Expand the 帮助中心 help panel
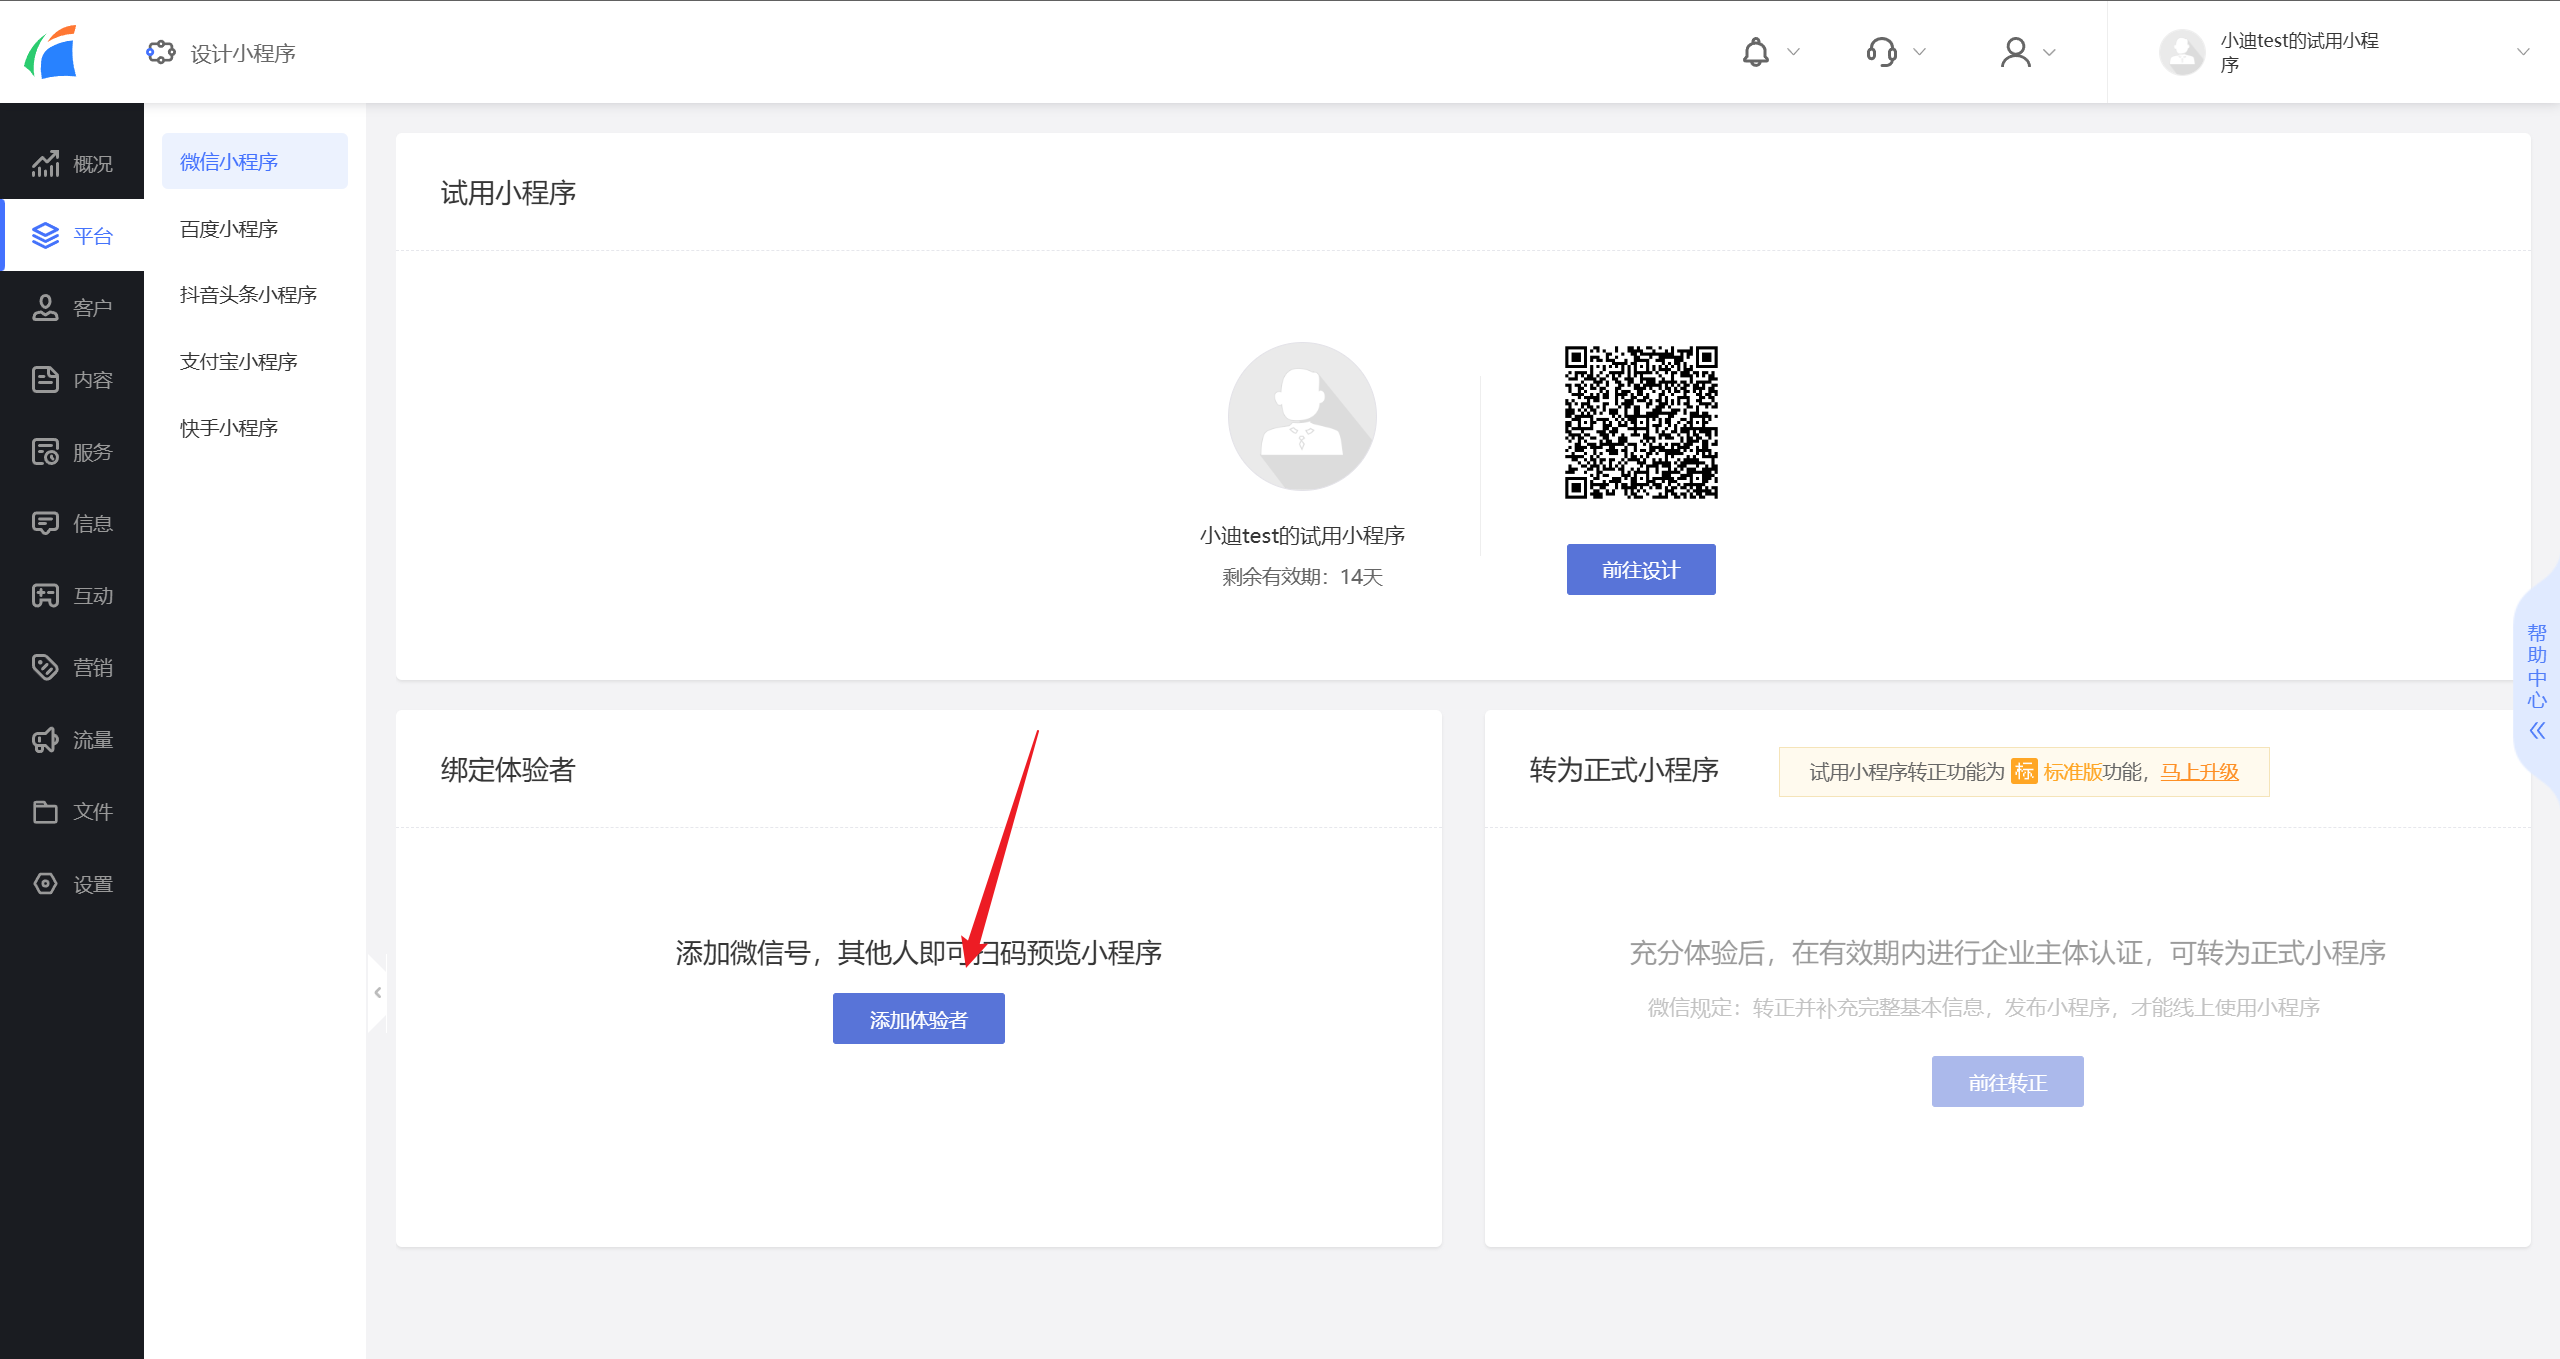The image size is (2560, 1359). 2537,731
